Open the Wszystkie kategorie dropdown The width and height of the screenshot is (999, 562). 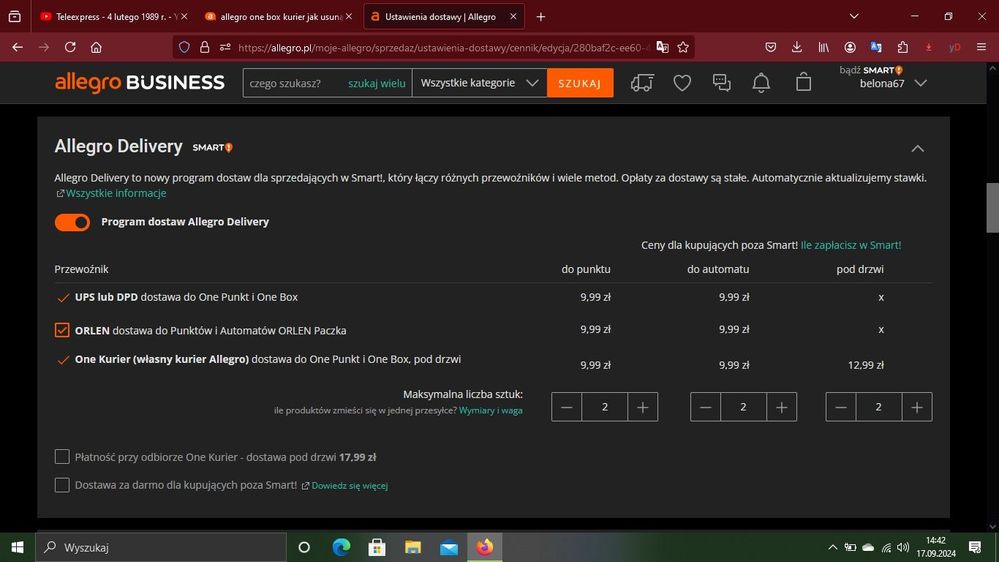(479, 83)
